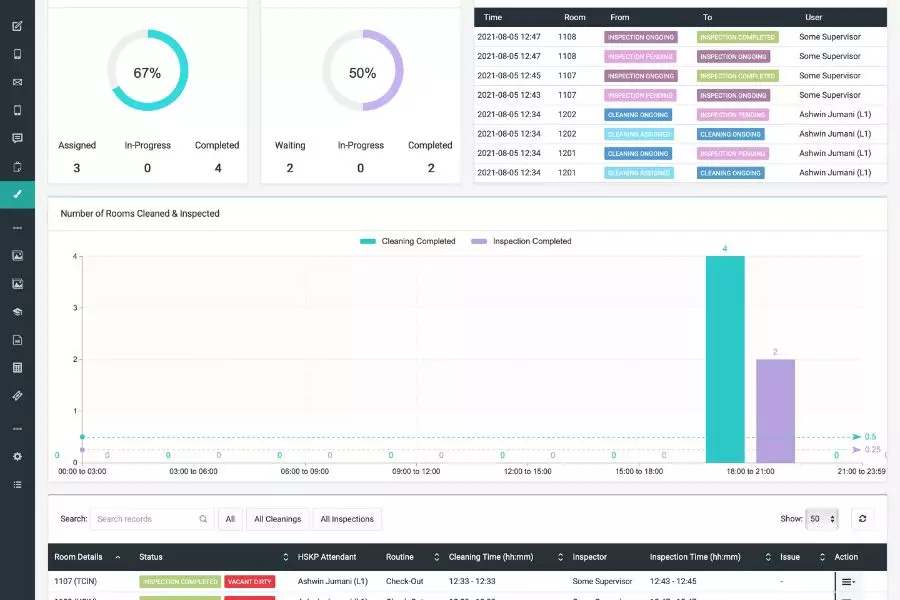
Task: Click the graduation cap training icon
Action: tap(17, 312)
